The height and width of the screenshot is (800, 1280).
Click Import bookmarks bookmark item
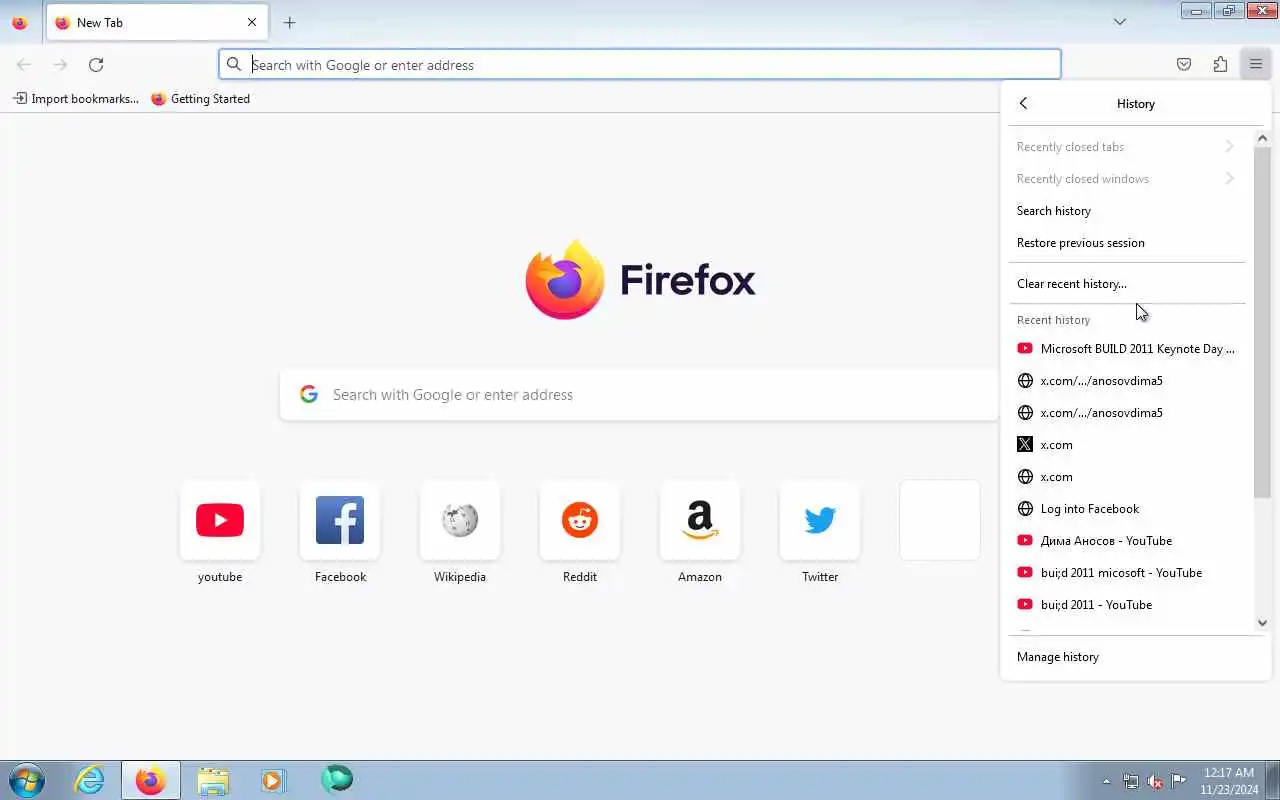pos(76,99)
